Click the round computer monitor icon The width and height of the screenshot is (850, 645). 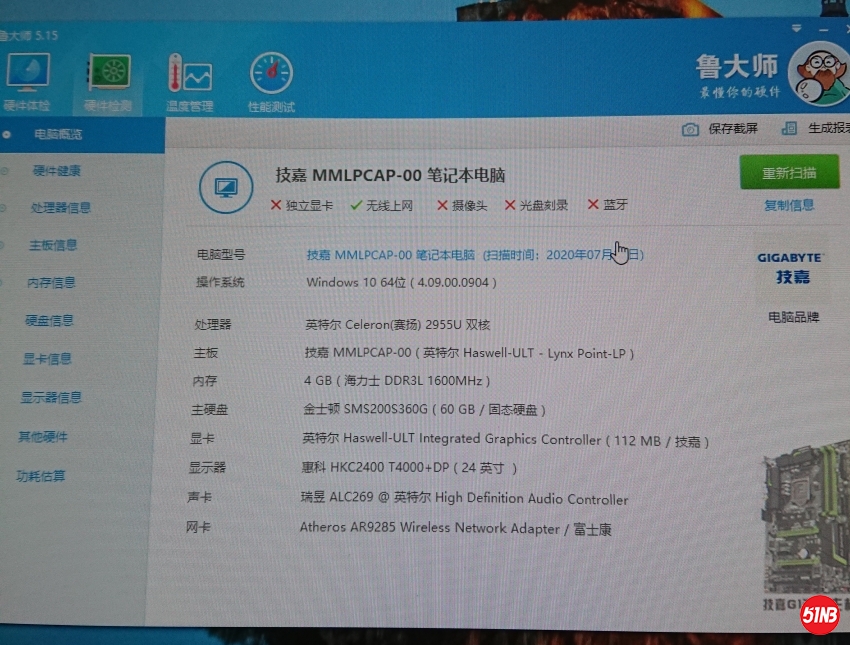point(225,186)
